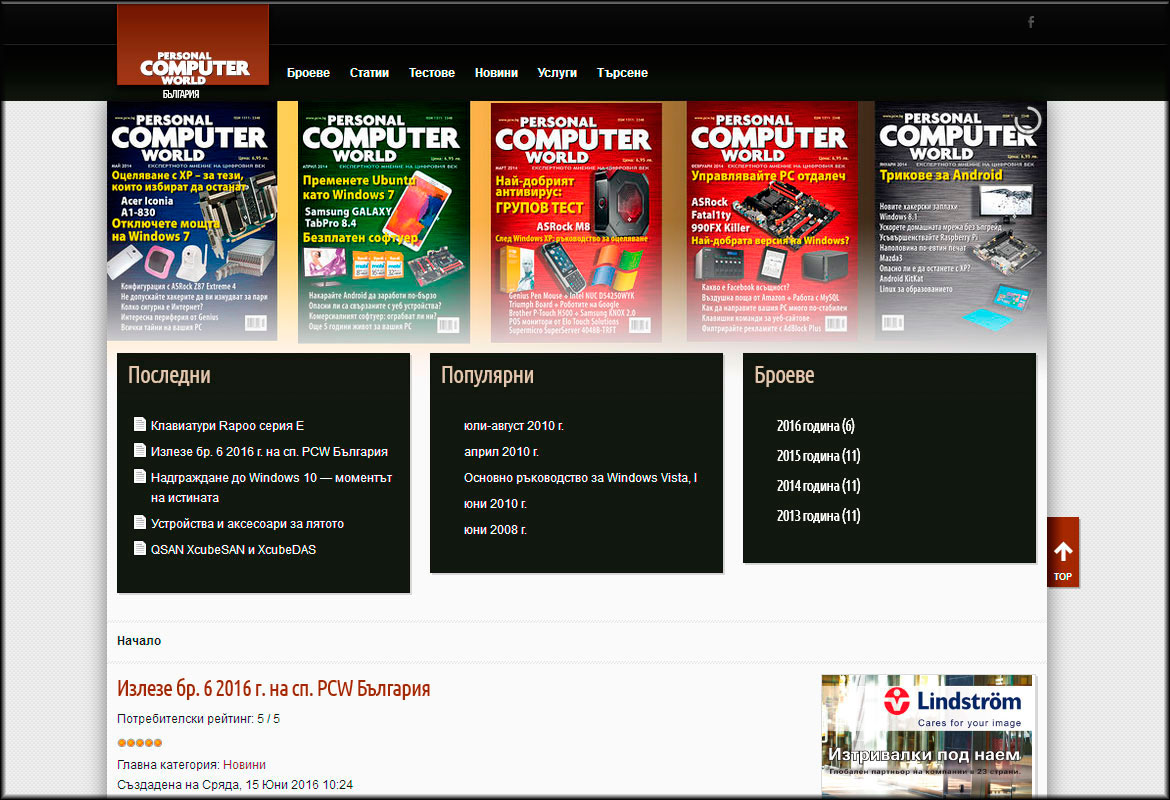Open the Трикове за Android cover
The image size is (1170, 800).
click(x=960, y=221)
